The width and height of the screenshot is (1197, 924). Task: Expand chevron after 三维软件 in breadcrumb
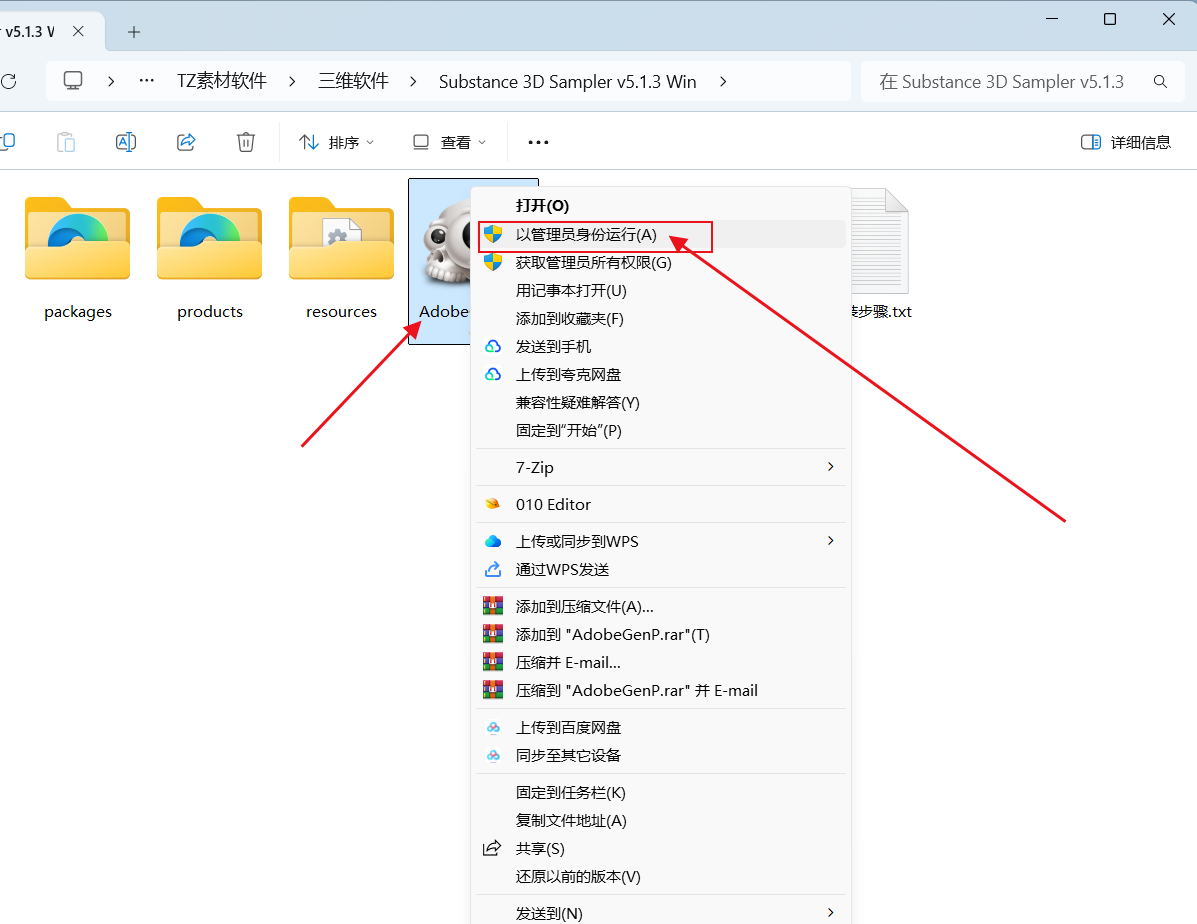[413, 82]
